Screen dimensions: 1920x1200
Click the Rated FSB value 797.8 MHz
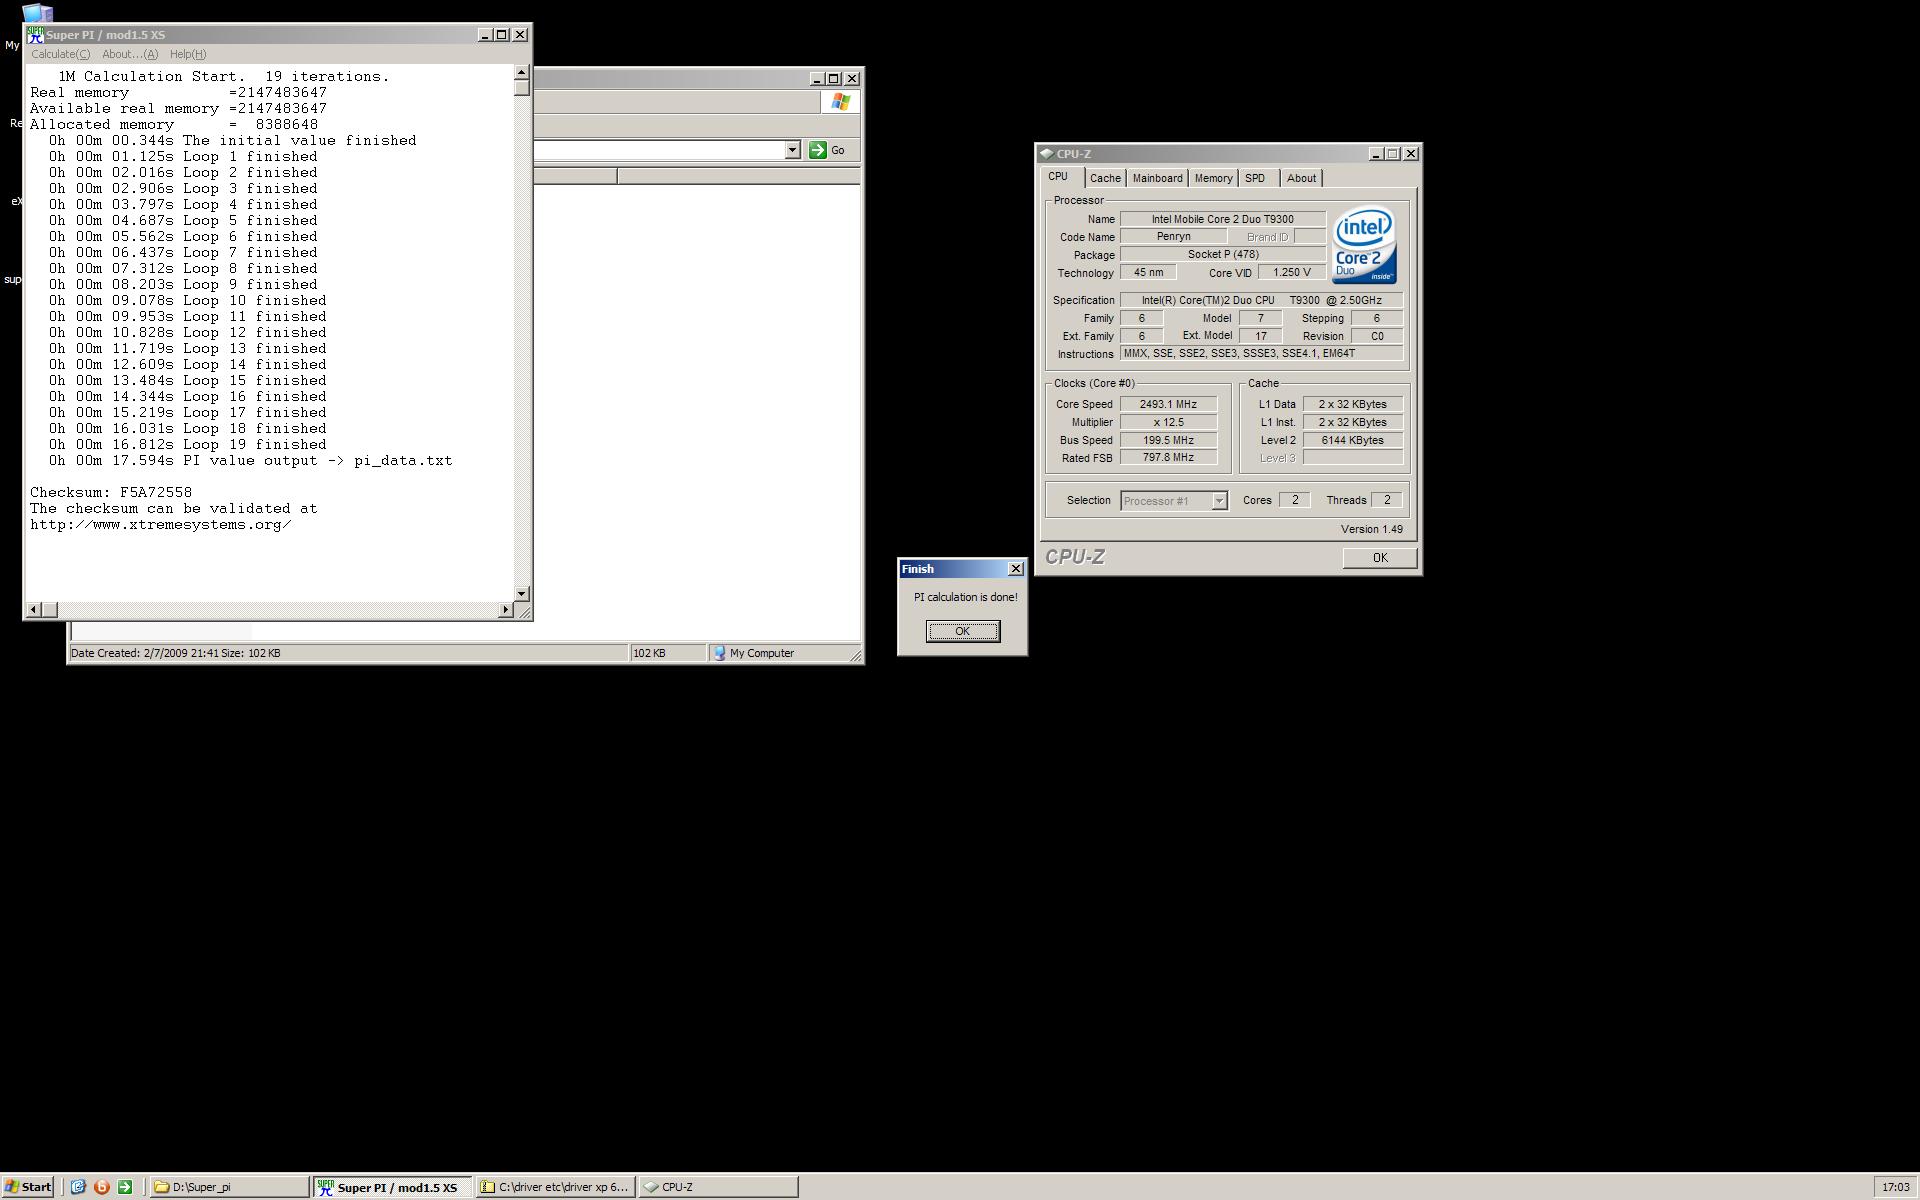(x=1168, y=458)
